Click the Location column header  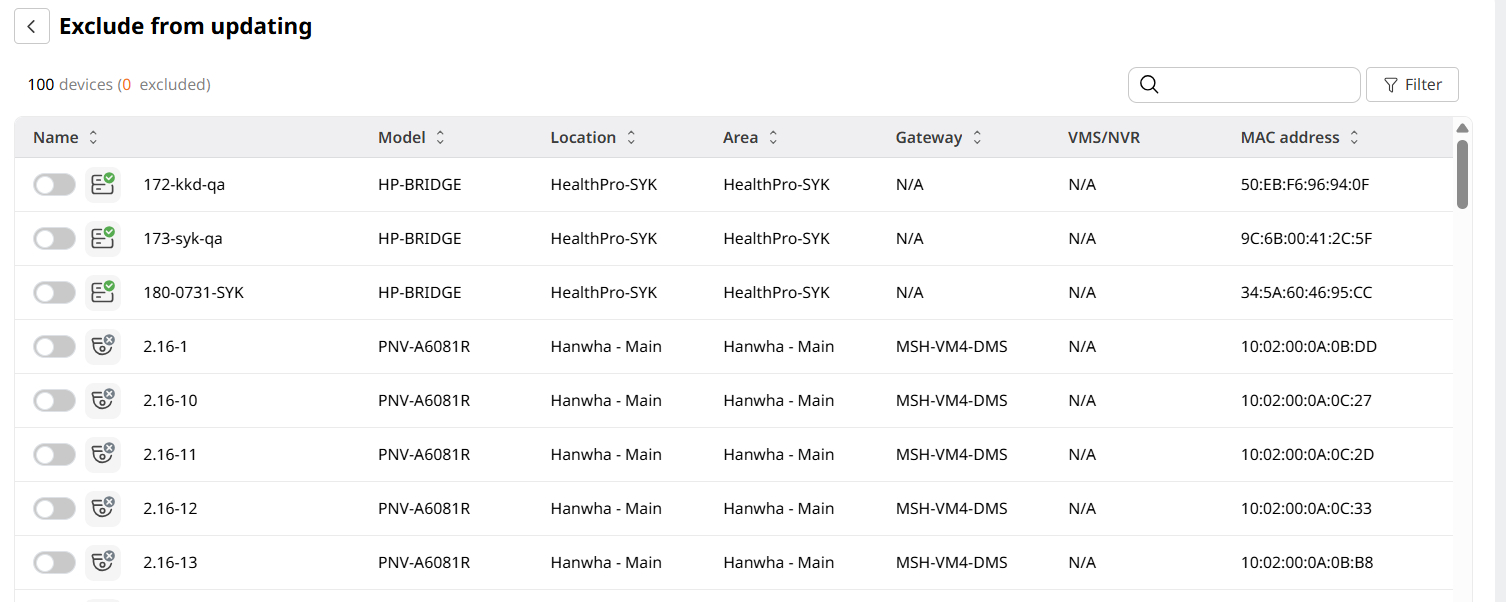[583, 138]
